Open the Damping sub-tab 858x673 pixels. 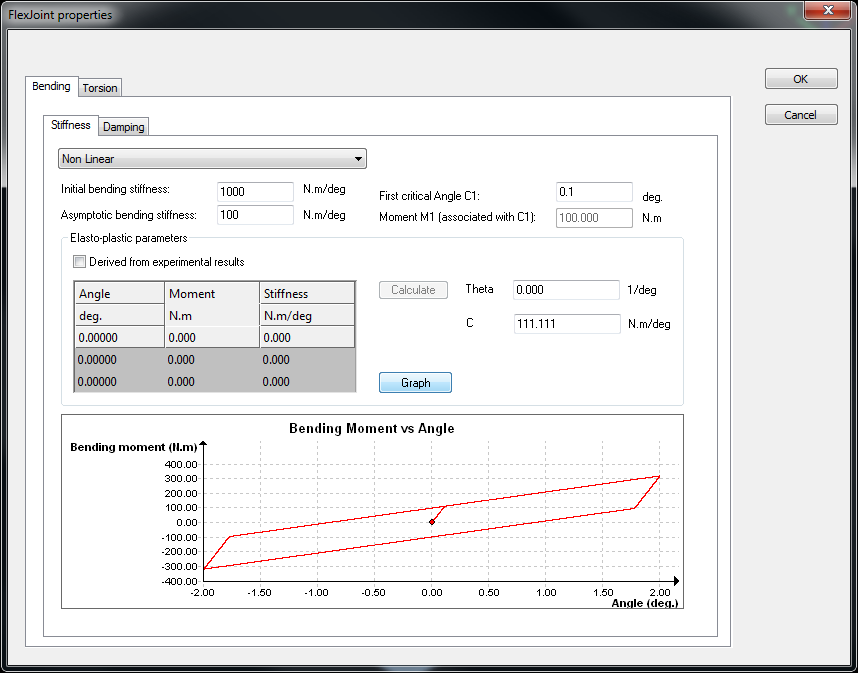coord(124,127)
